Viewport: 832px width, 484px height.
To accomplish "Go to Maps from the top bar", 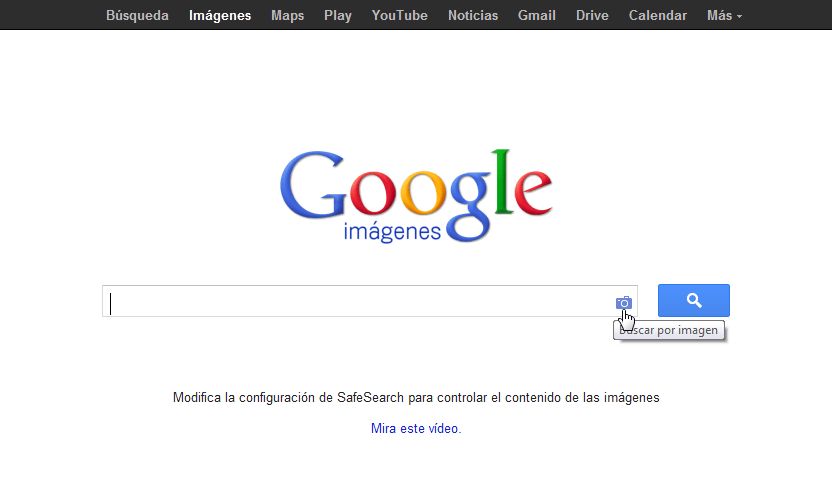I will (x=288, y=15).
